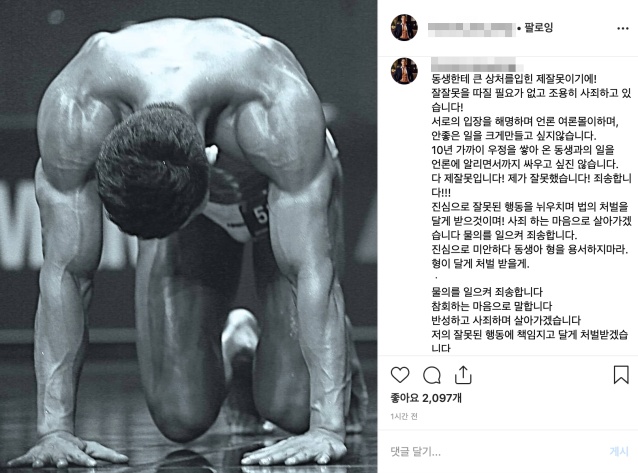The height and width of the screenshot is (473, 638).
Task: Open the header profile avatar
Action: [x=404, y=28]
